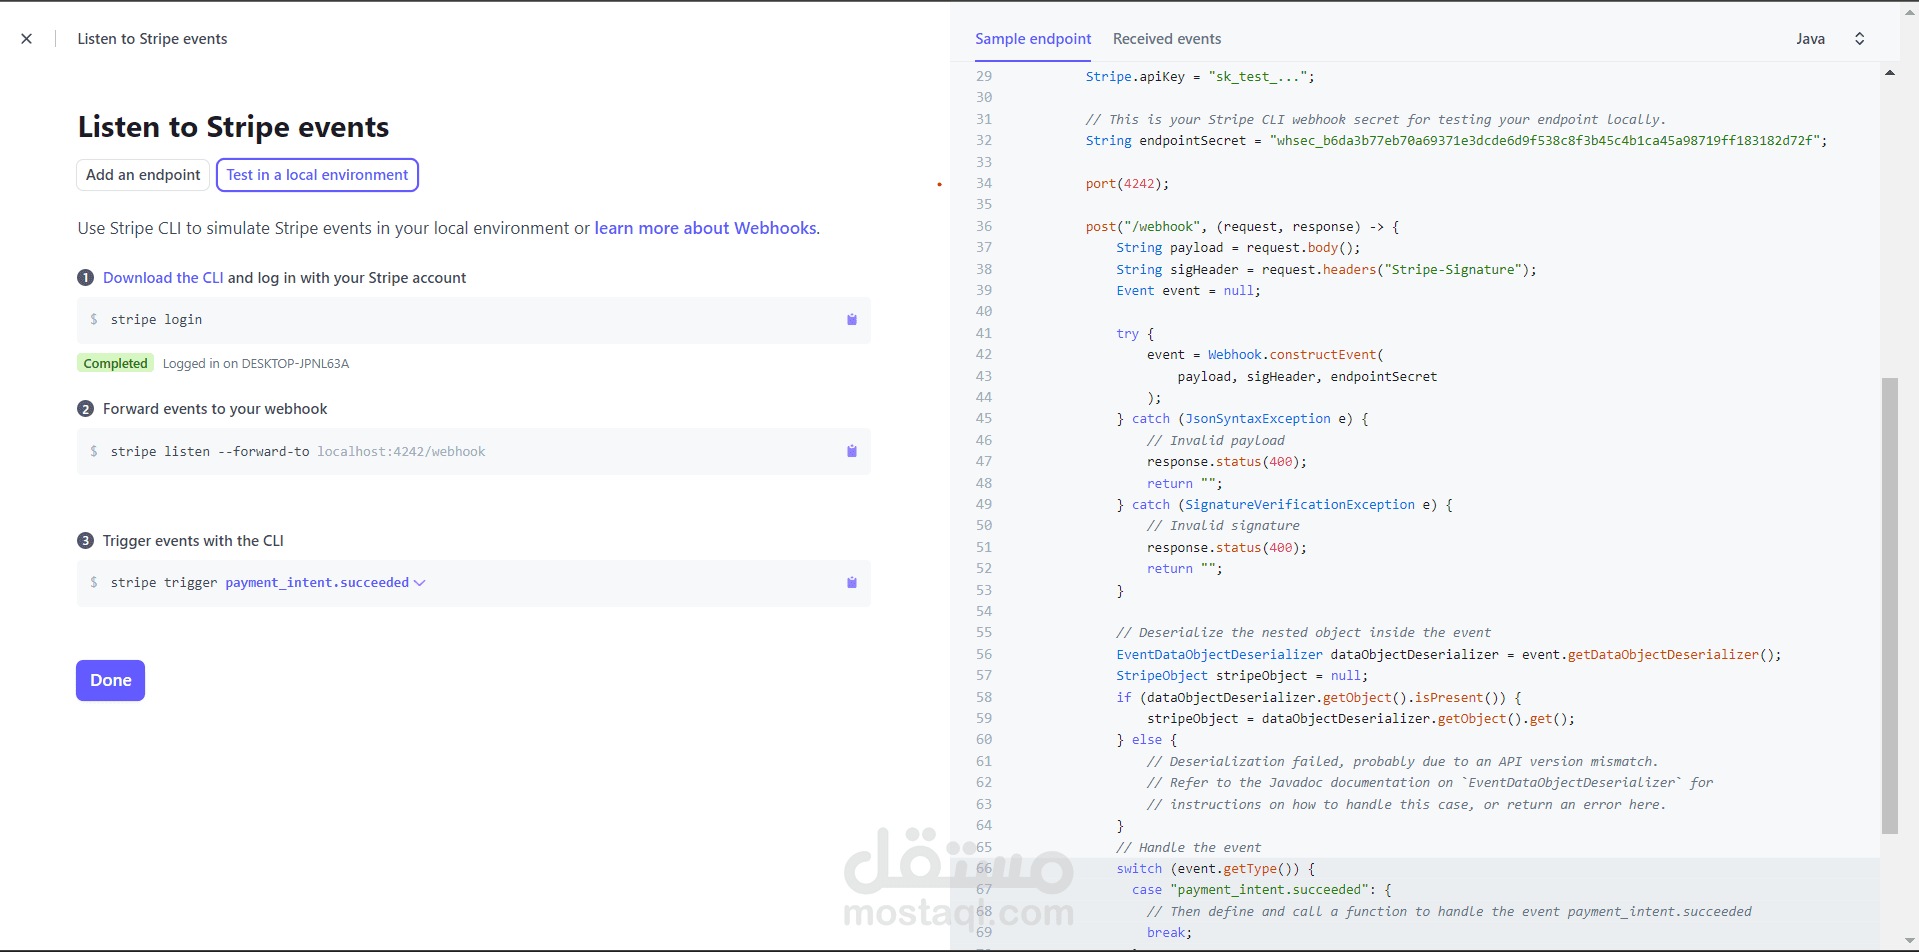Open the language selector showing Java

point(1830,39)
